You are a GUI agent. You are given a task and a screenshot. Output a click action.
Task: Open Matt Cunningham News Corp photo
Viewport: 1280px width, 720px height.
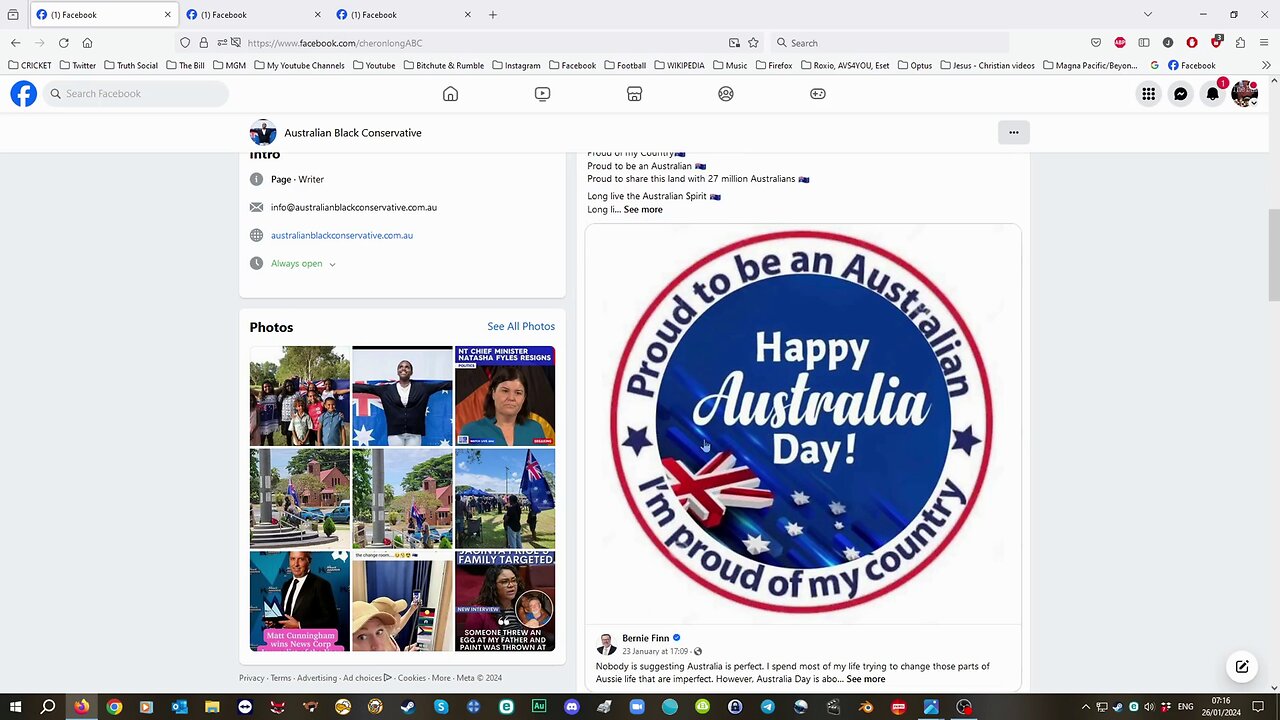tap(300, 601)
